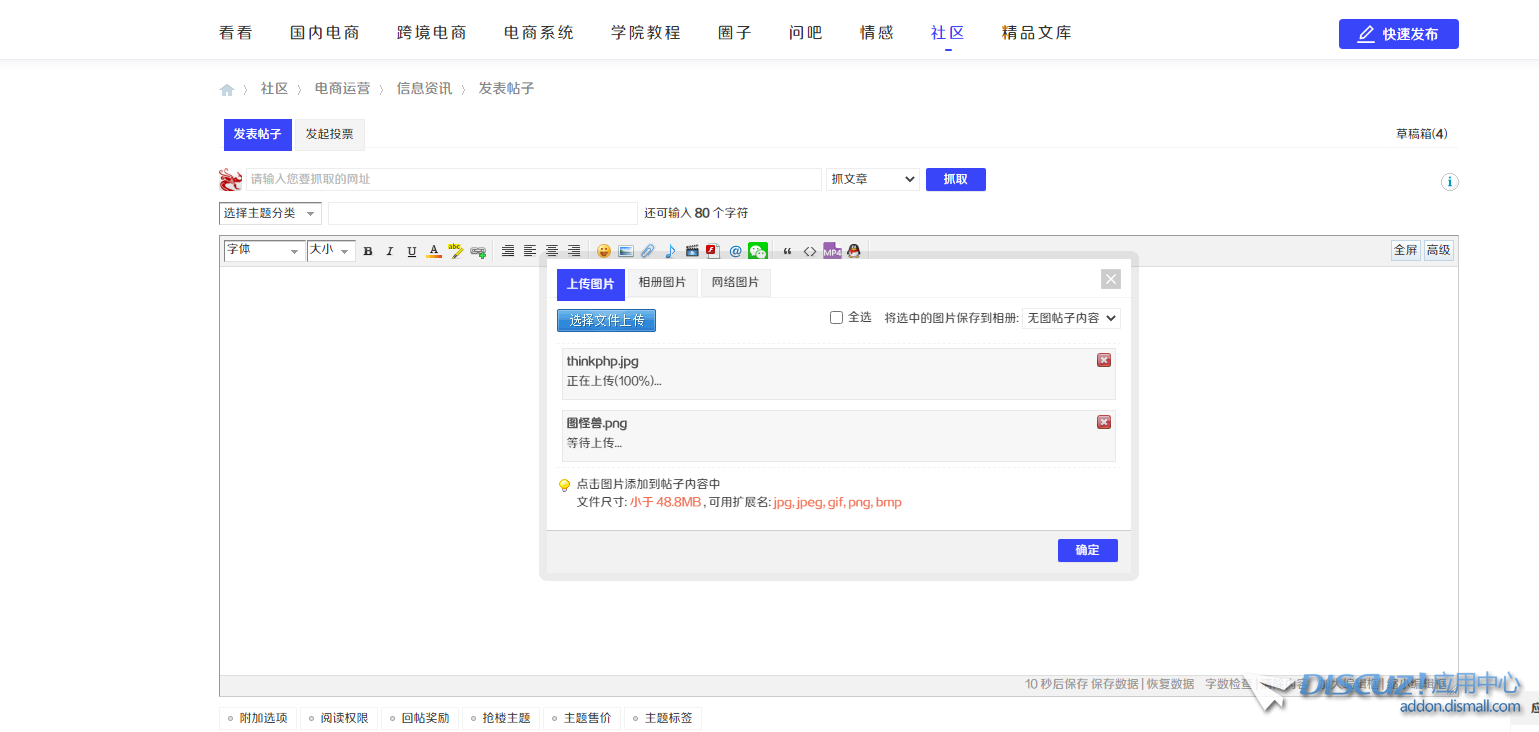Align text right in editor
Screen dimensions: 1539x732
point(574,251)
